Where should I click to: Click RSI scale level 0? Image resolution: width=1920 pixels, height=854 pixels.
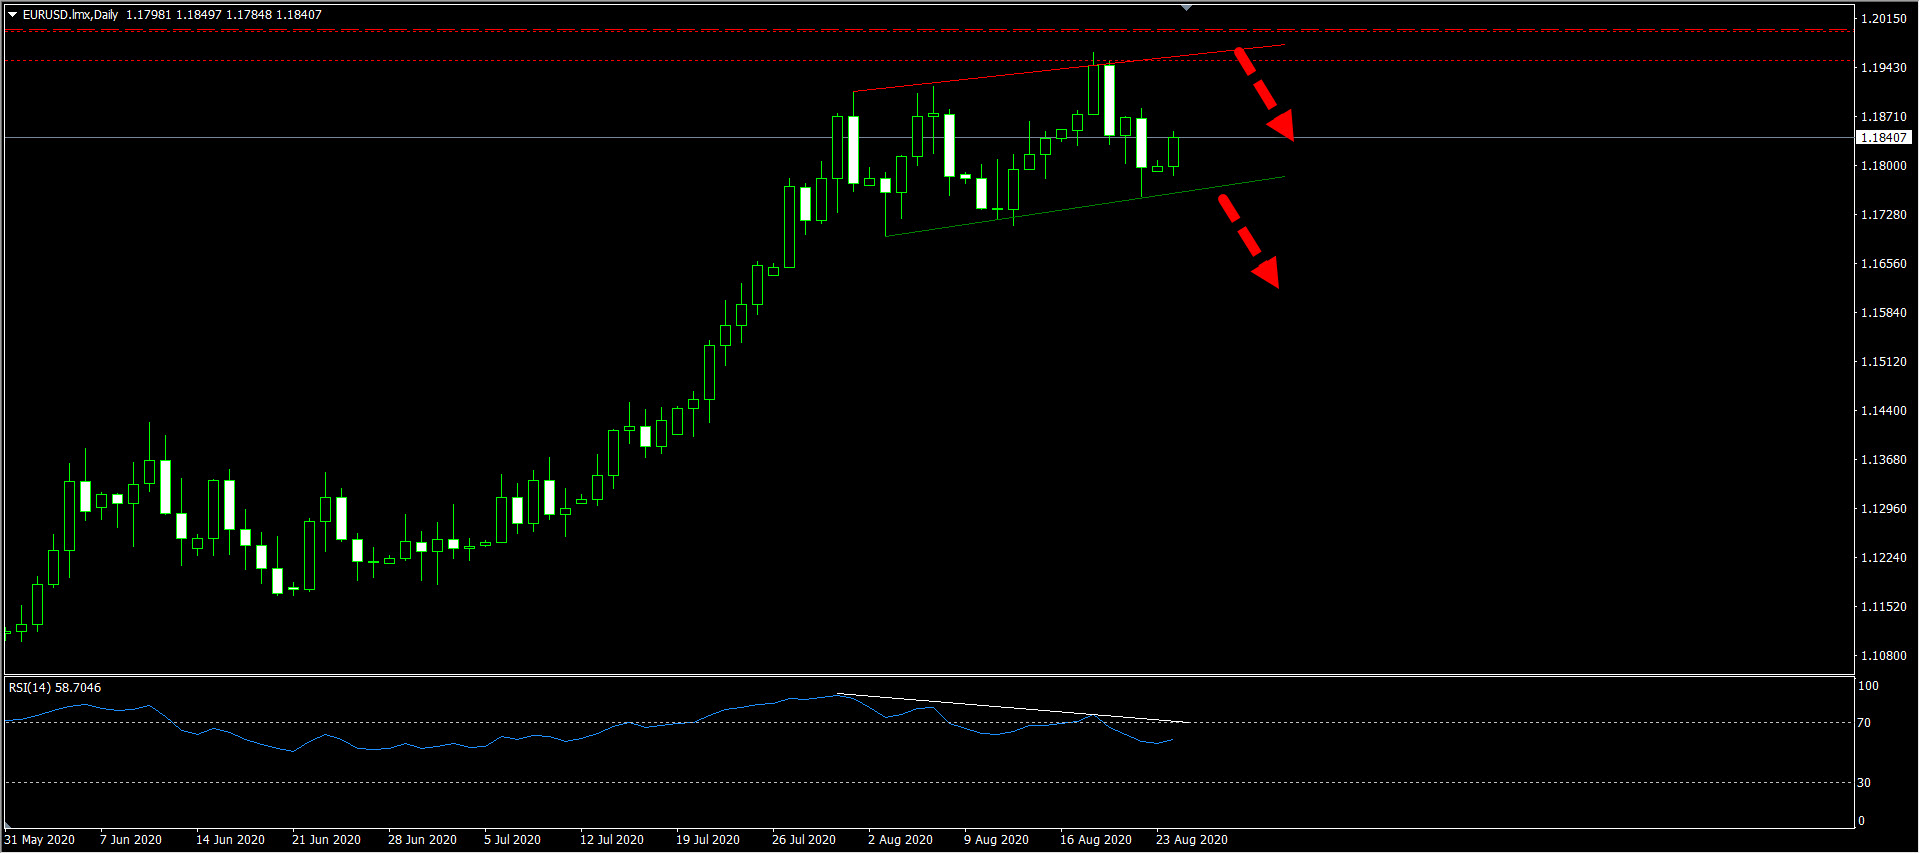point(1861,821)
